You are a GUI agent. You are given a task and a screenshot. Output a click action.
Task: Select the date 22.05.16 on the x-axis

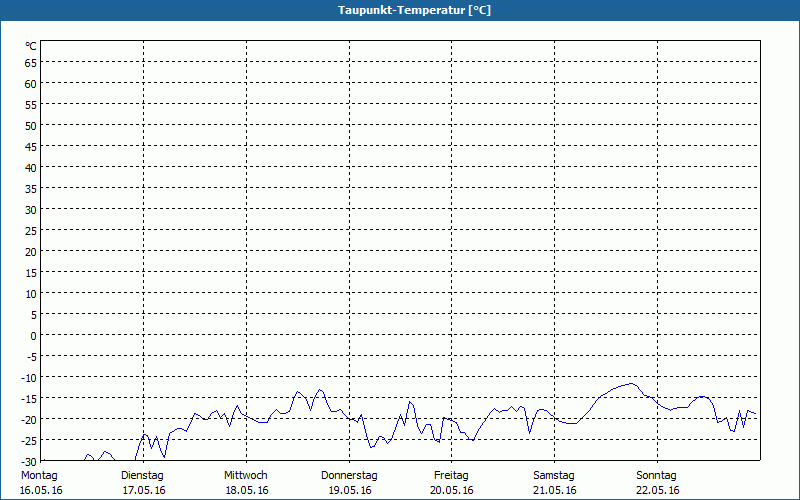pyautogui.click(x=657, y=490)
